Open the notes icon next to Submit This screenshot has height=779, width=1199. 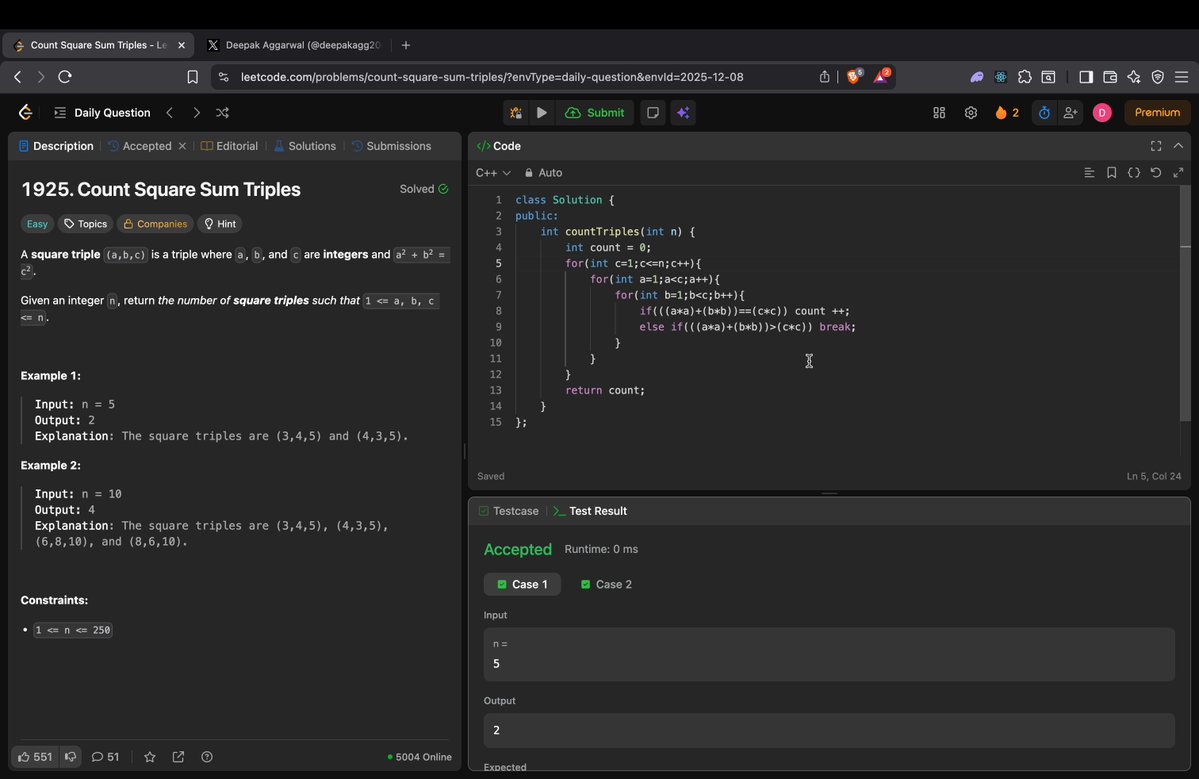[652, 112]
